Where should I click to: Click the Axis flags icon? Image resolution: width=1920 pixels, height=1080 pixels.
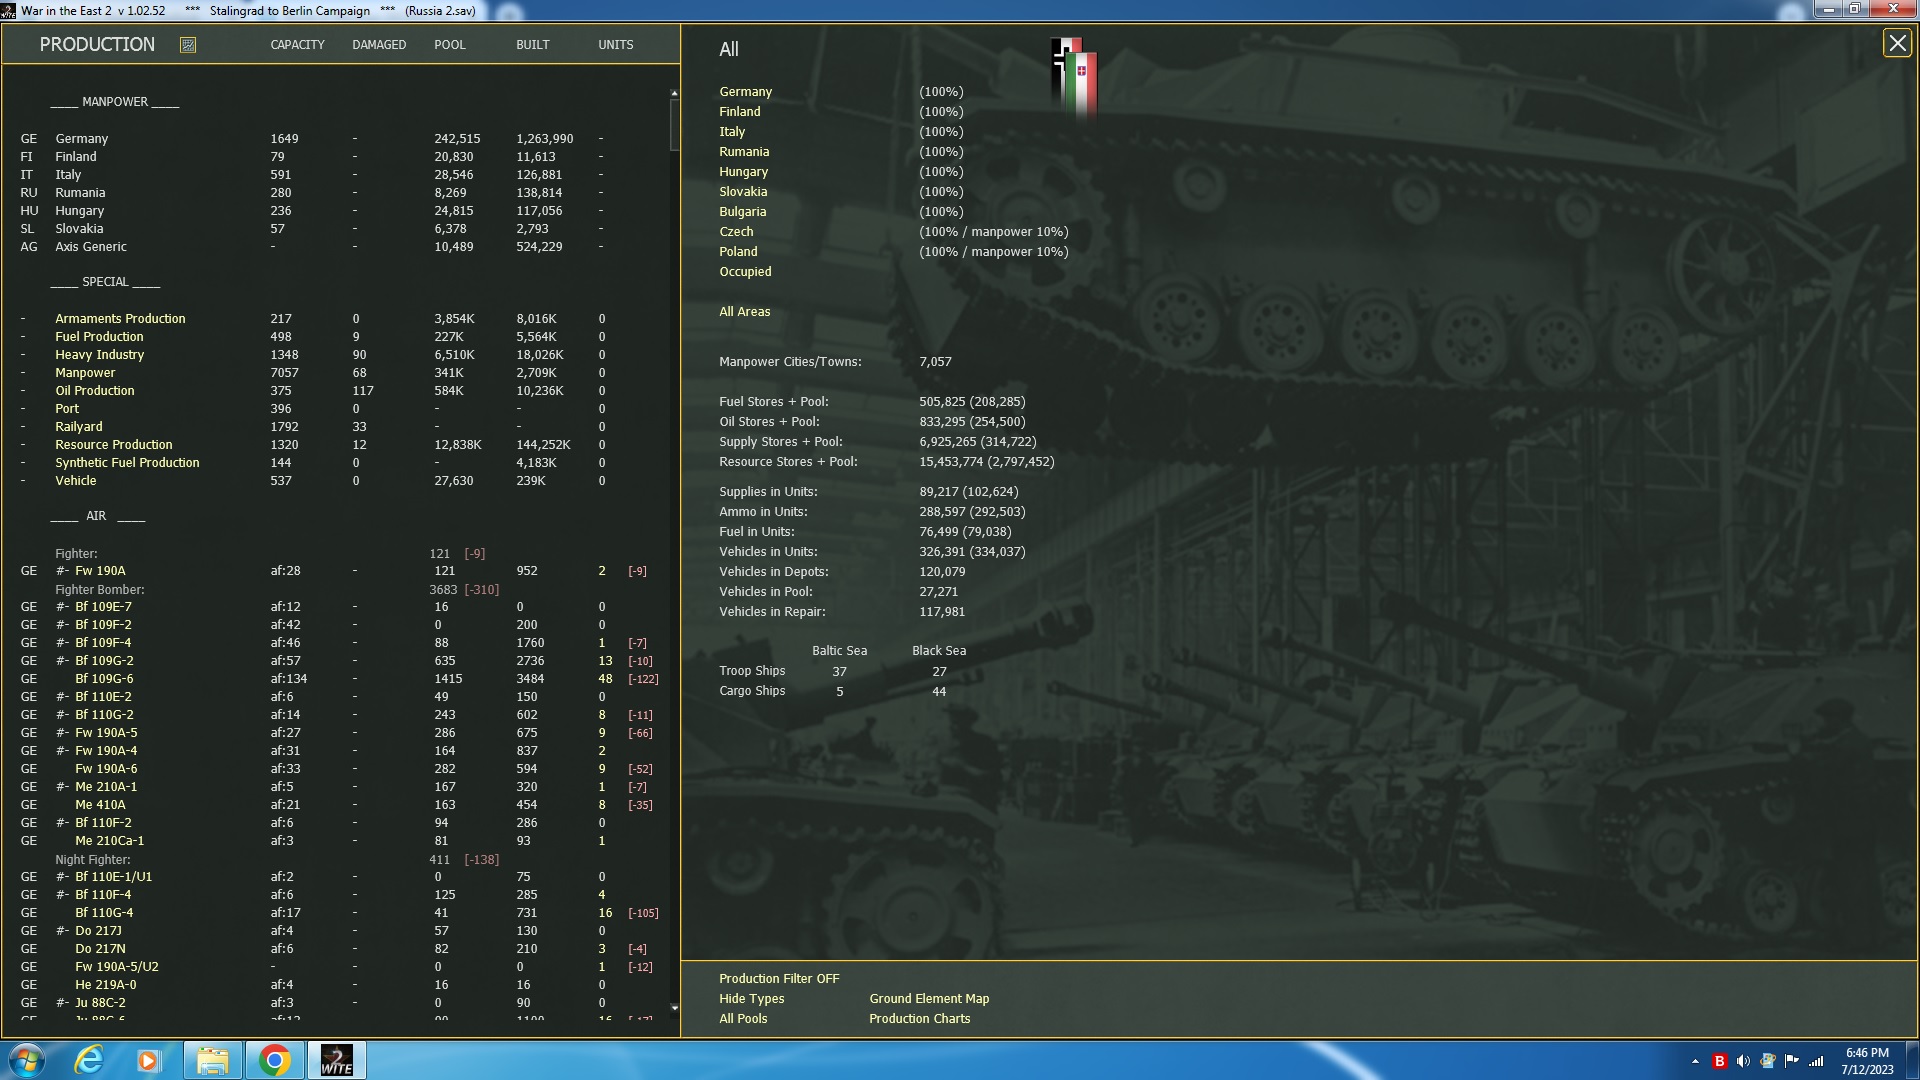(1074, 76)
